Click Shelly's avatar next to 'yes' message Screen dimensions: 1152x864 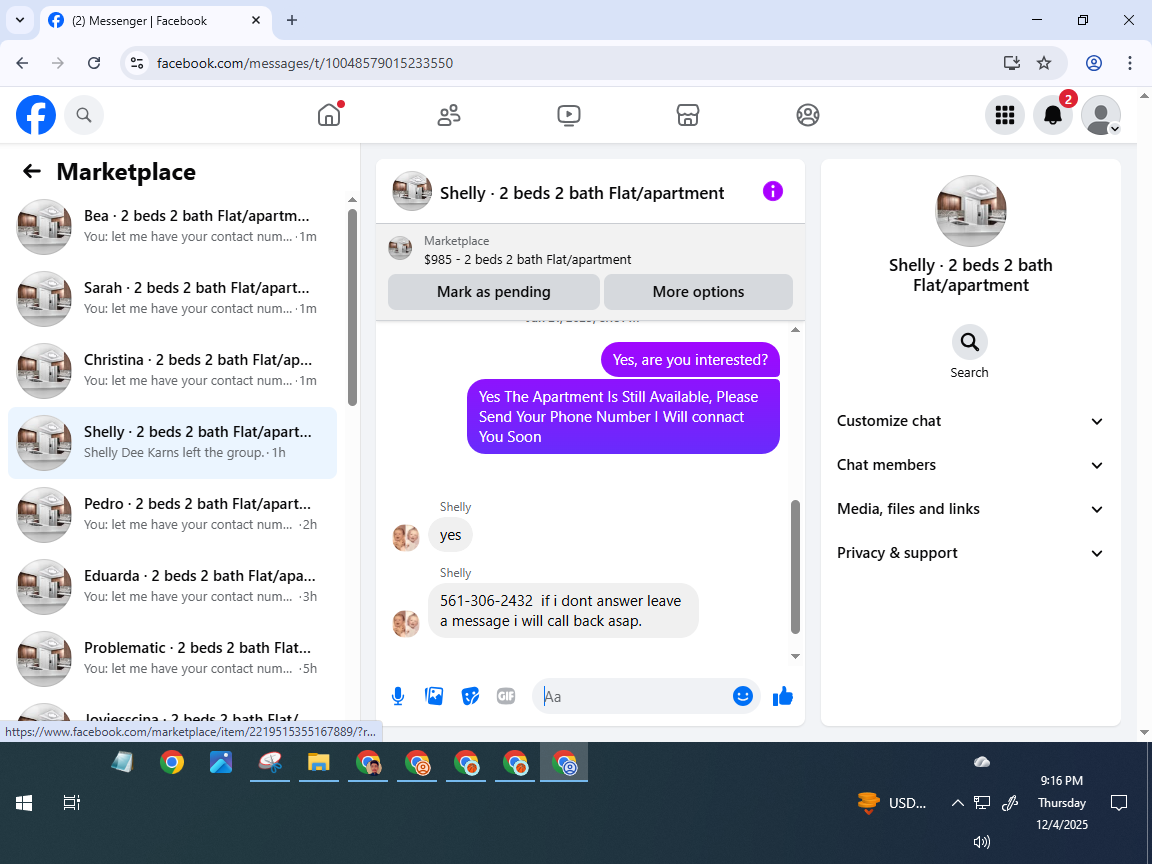point(406,537)
